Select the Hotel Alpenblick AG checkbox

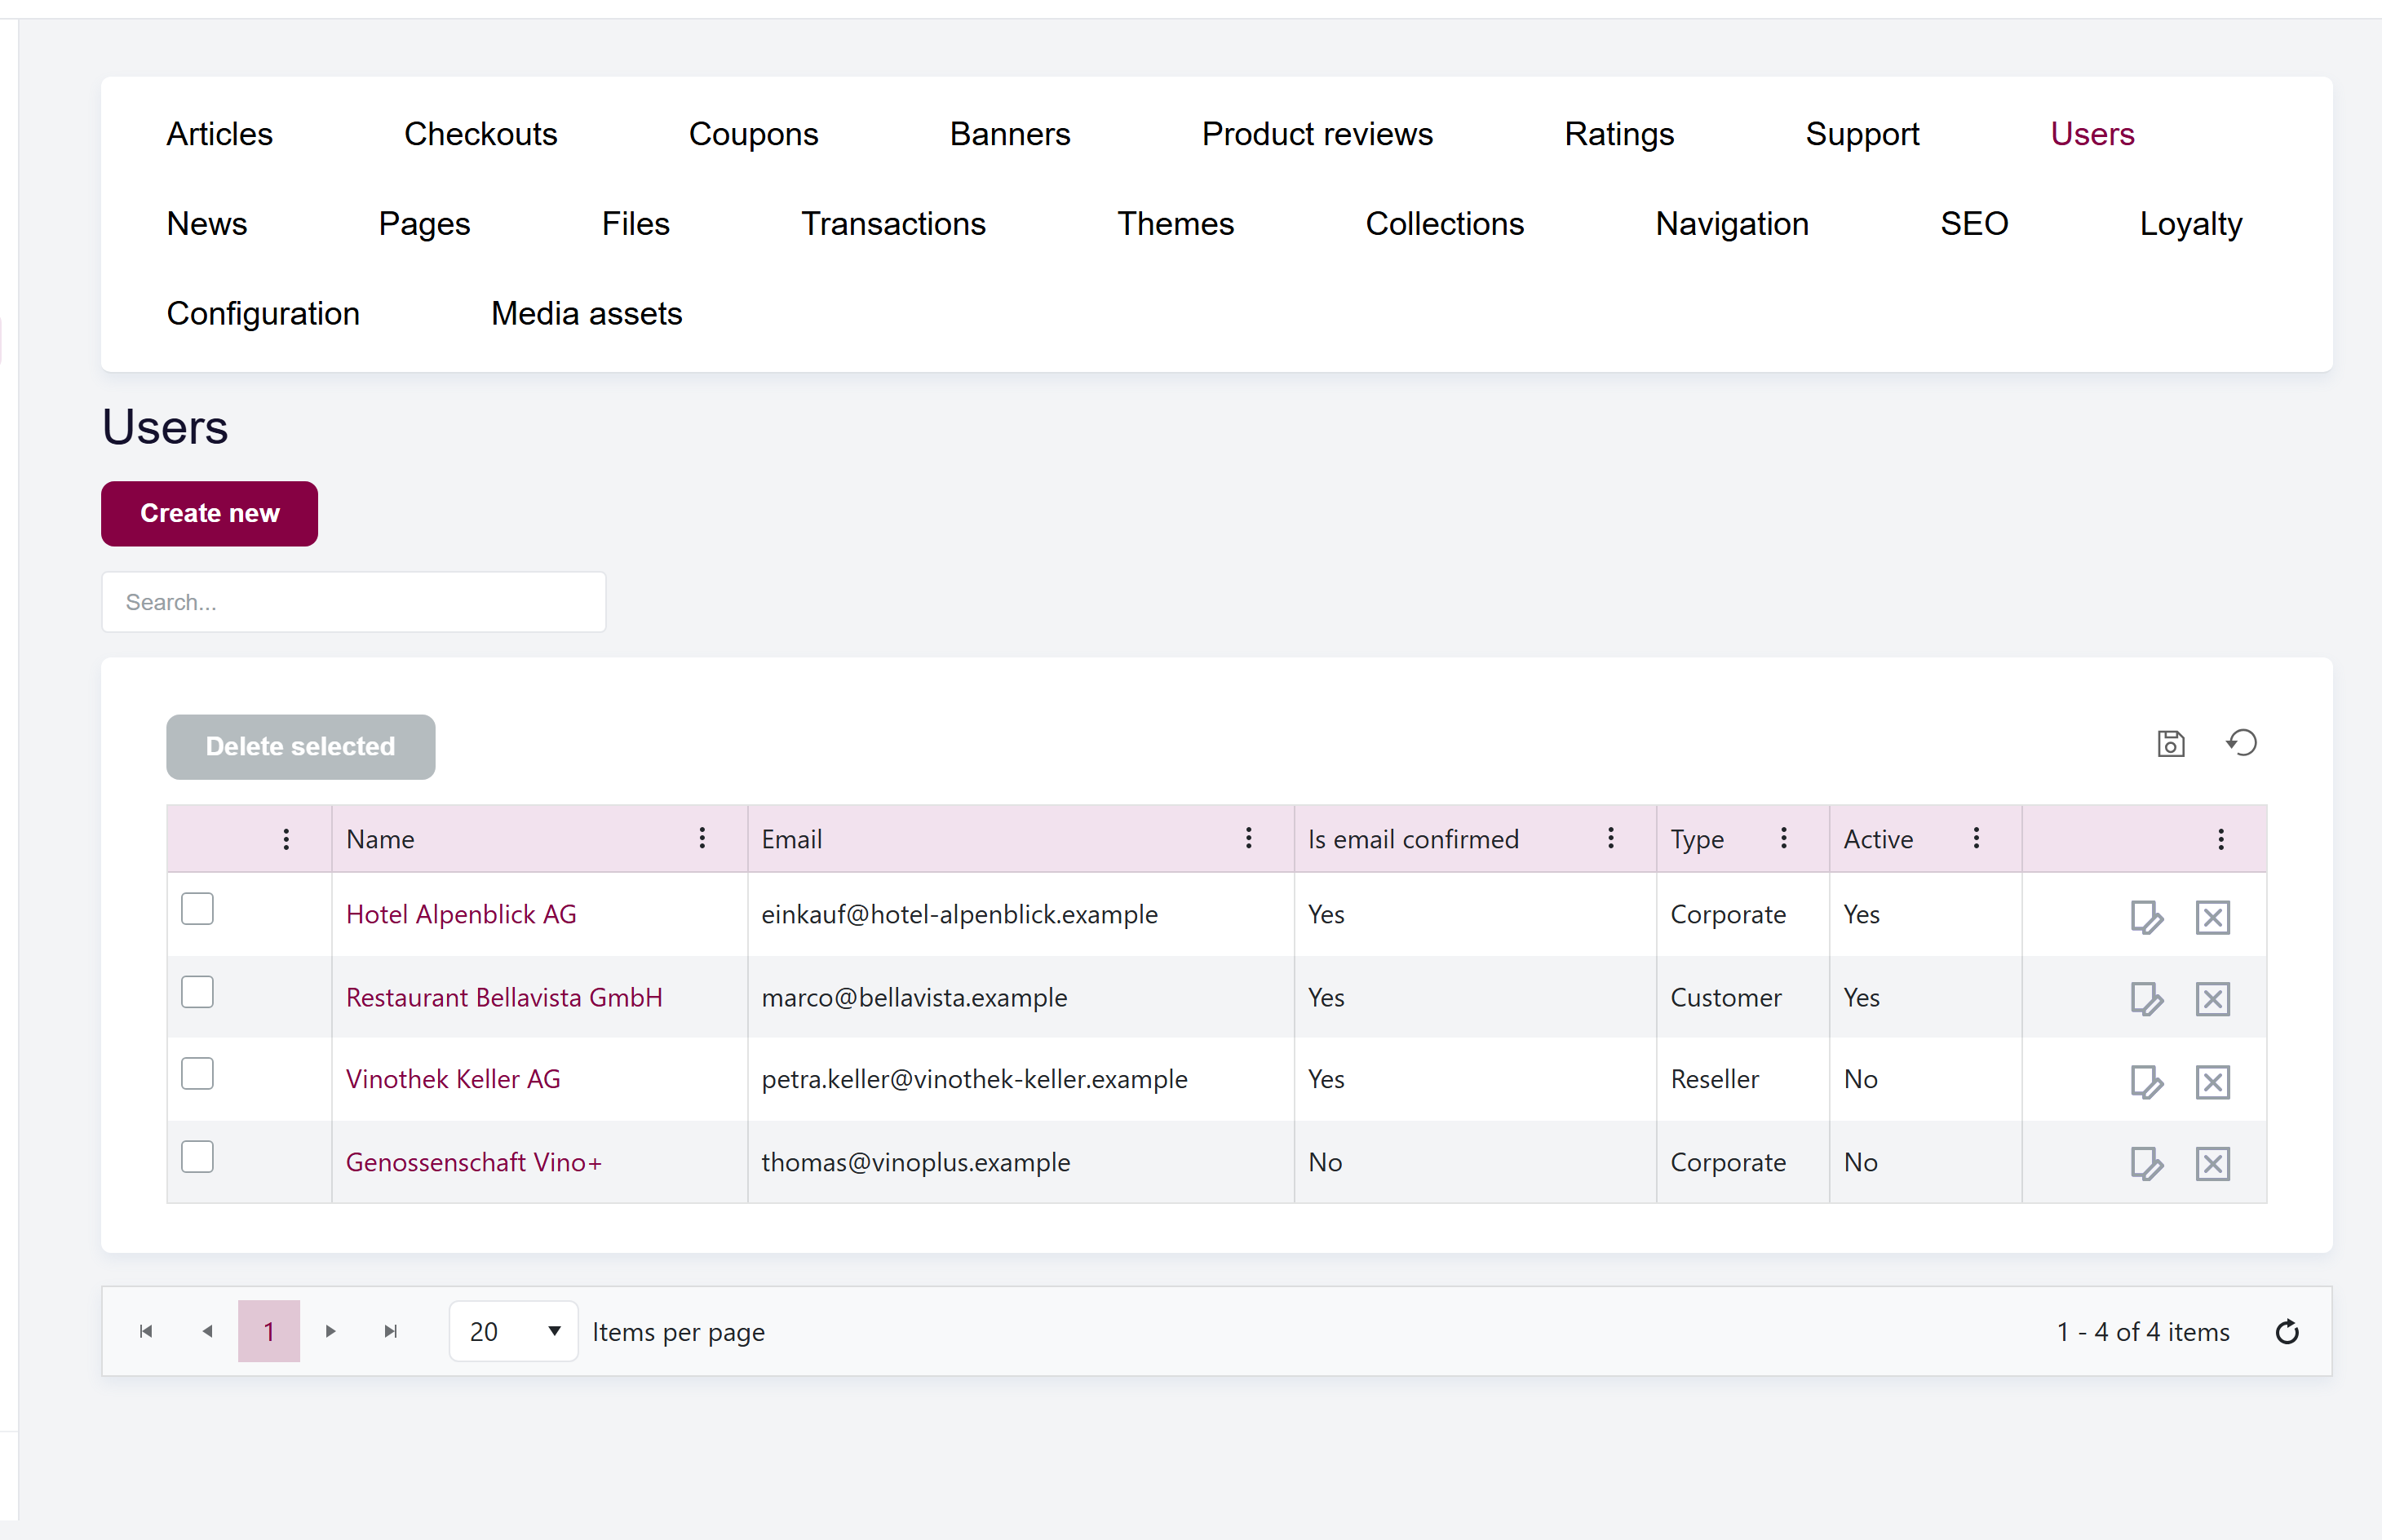tap(197, 909)
